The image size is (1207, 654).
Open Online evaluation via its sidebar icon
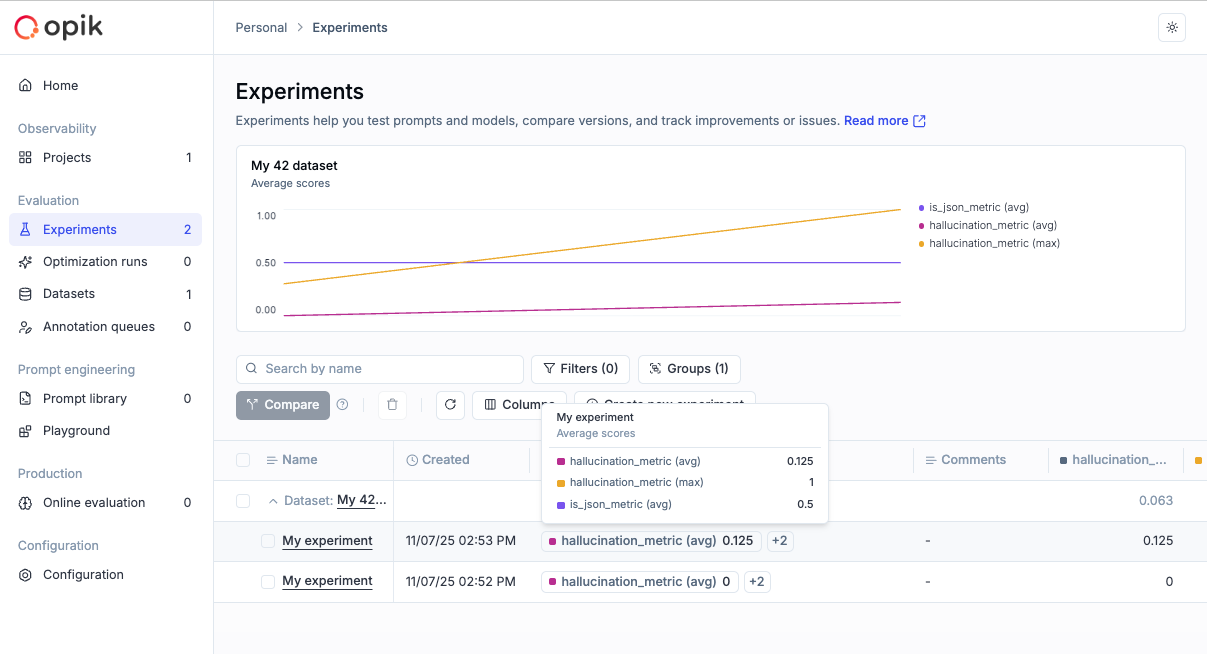pyautogui.click(x=25, y=502)
